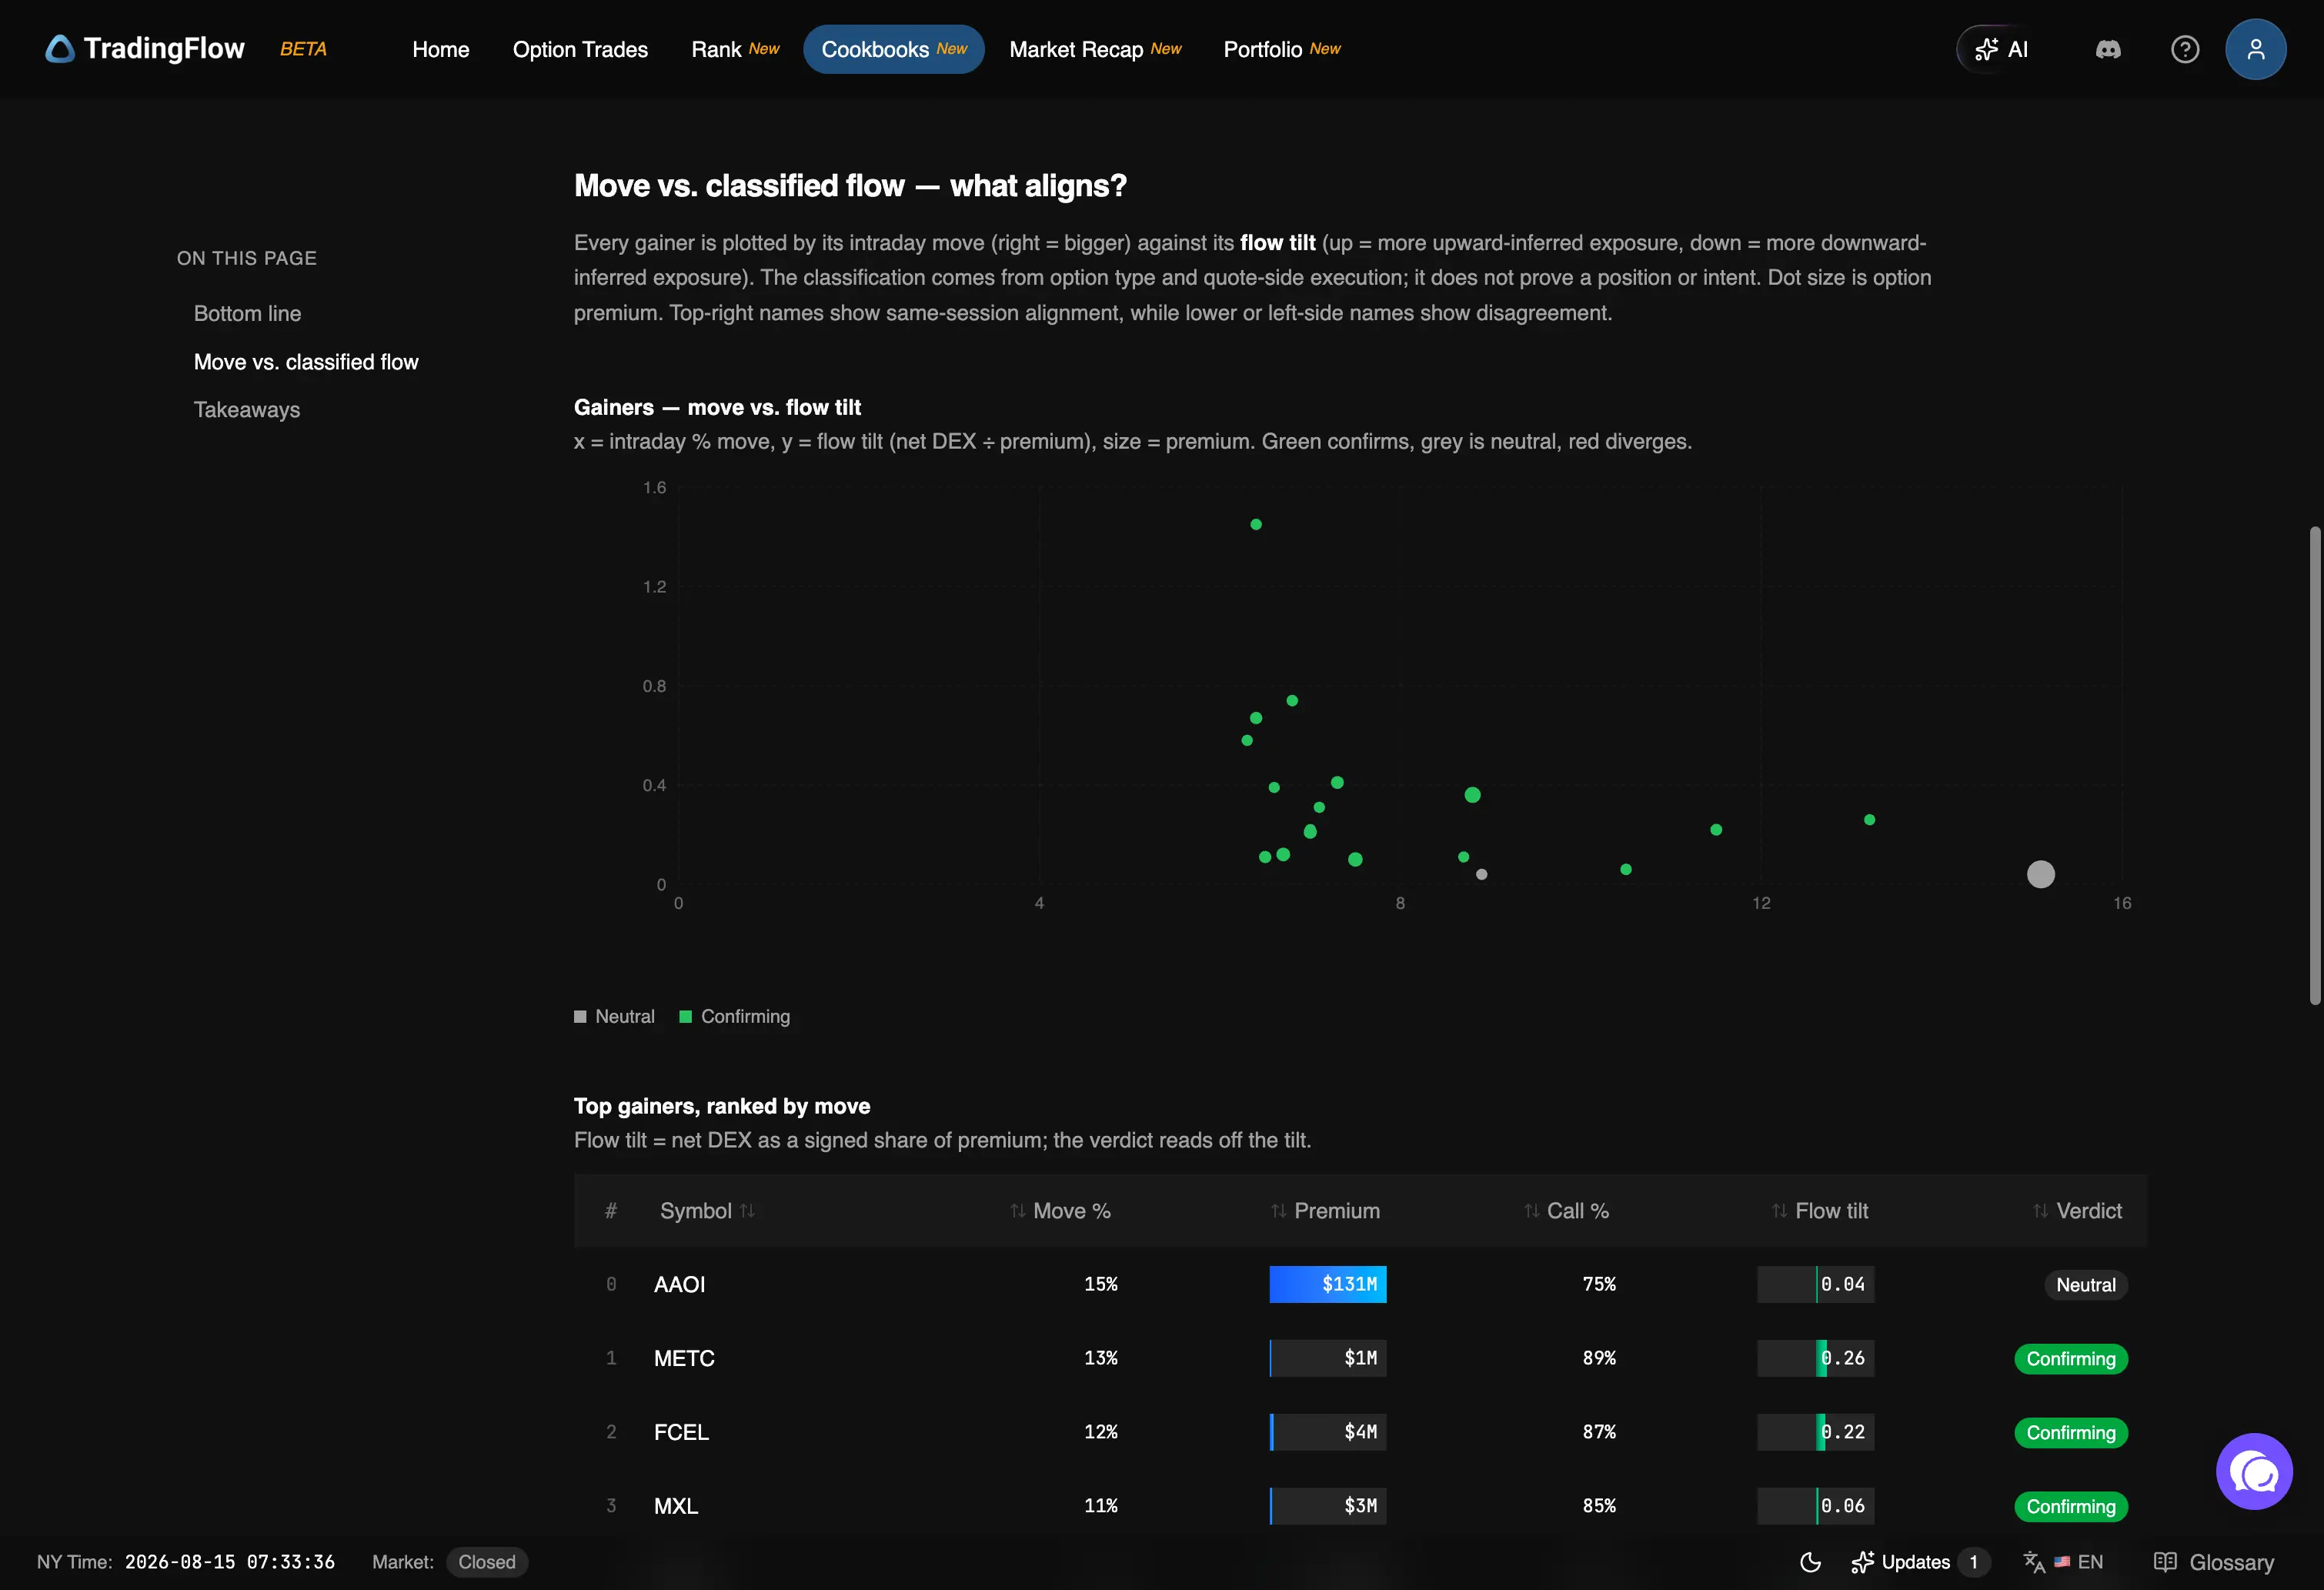Jump to Takeaways section

click(246, 410)
